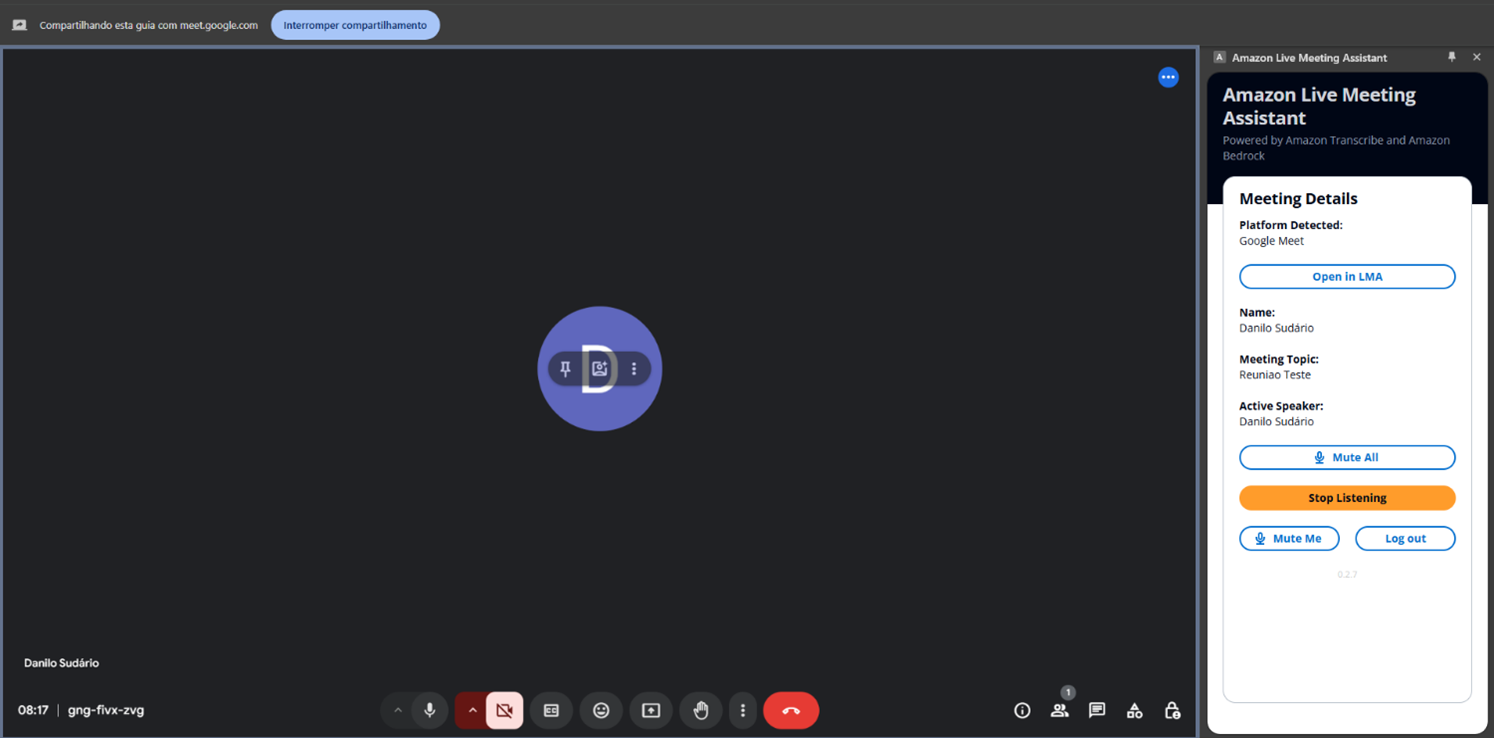Viewport: 1494px width, 738px height.
Task: Click meeting code gng-fivx-zvg
Action: pos(106,710)
